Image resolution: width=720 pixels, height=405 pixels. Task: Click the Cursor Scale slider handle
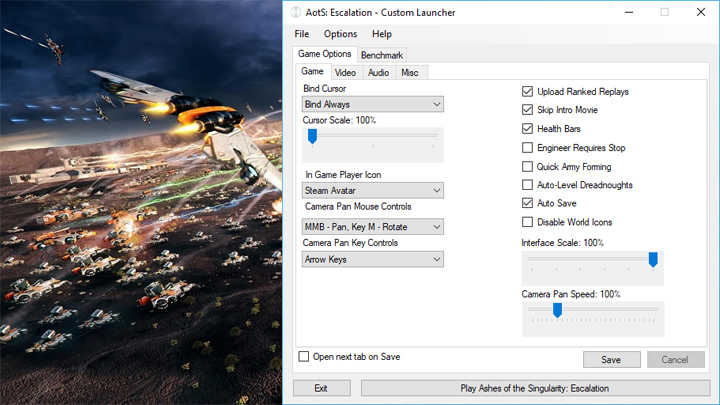312,136
